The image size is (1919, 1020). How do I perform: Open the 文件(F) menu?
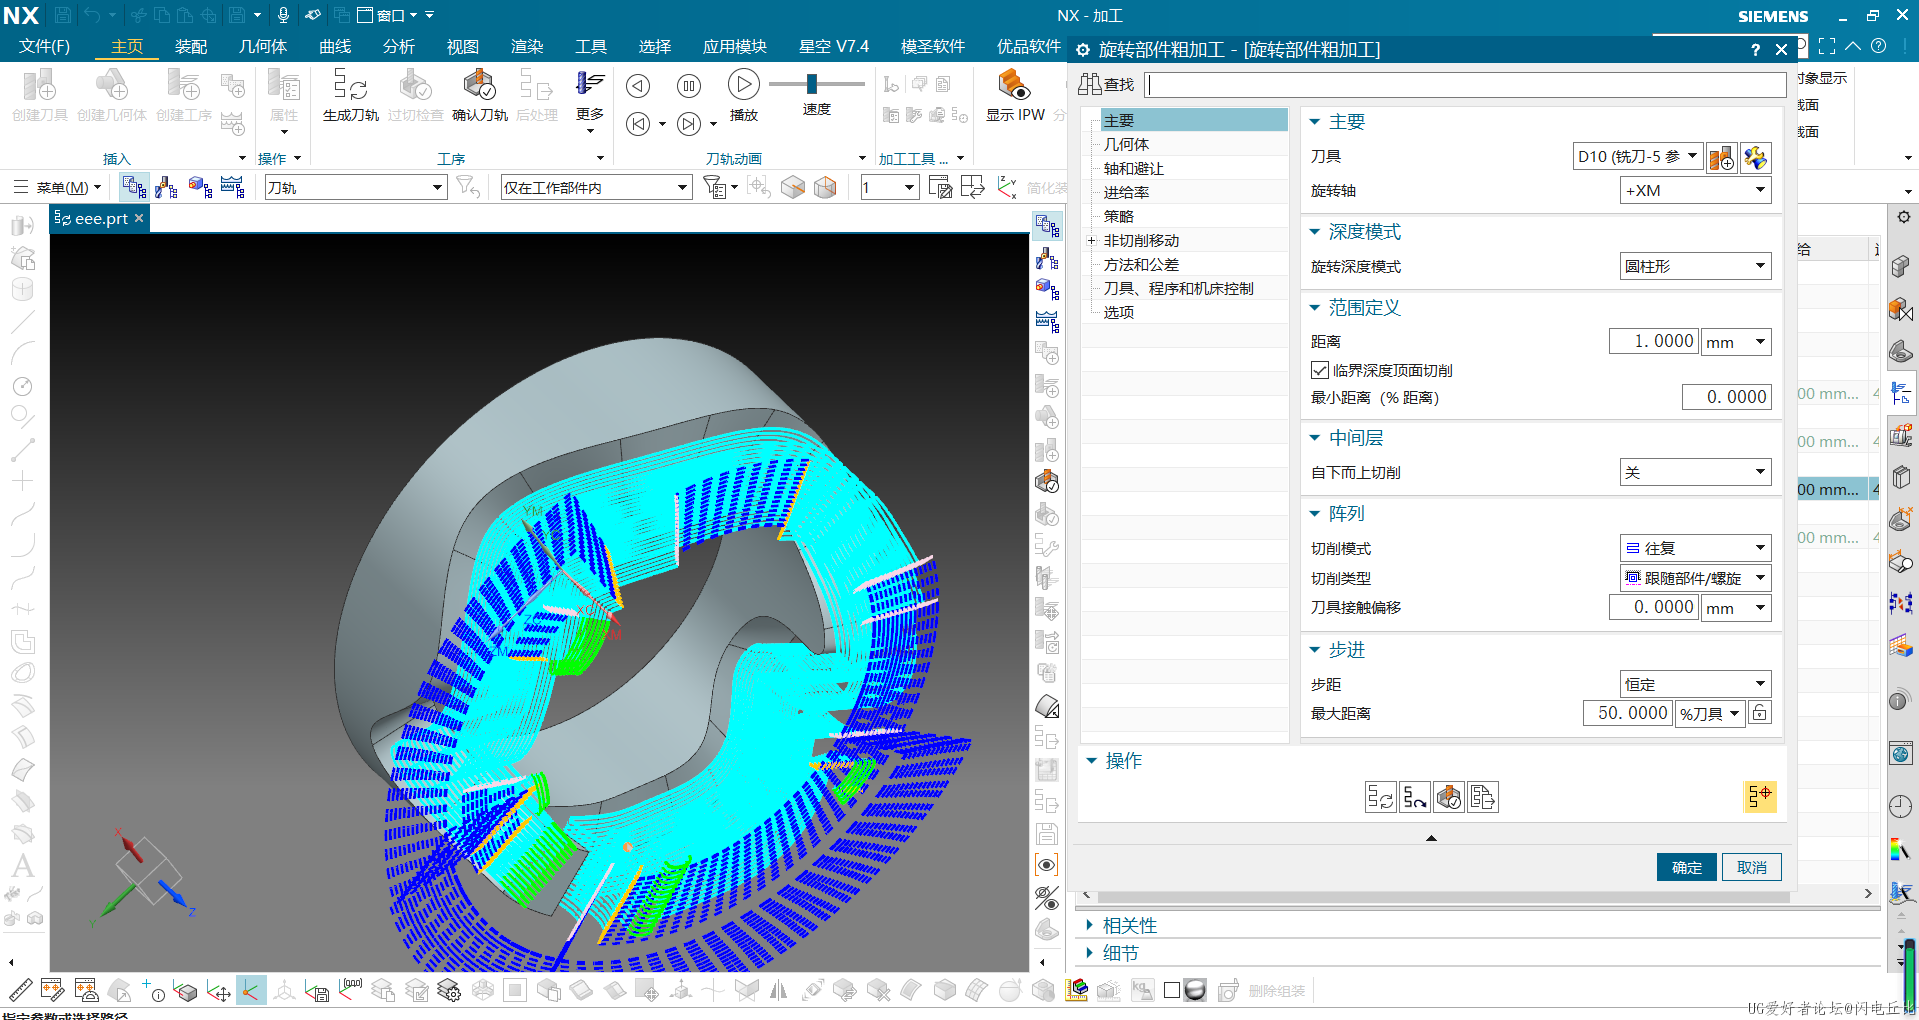[44, 46]
